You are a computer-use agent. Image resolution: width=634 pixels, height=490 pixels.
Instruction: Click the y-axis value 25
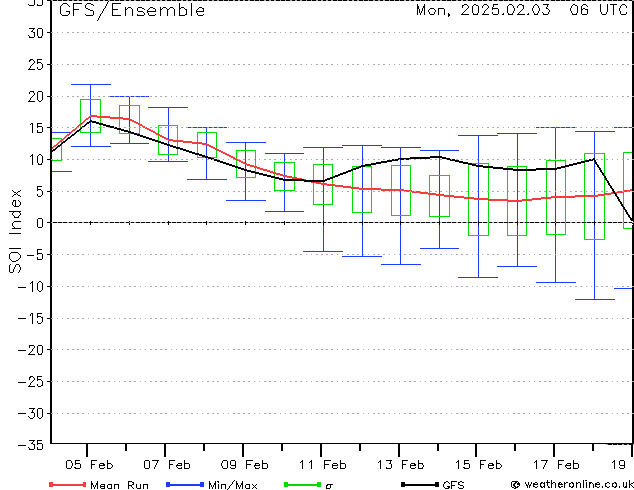[x=35, y=64]
